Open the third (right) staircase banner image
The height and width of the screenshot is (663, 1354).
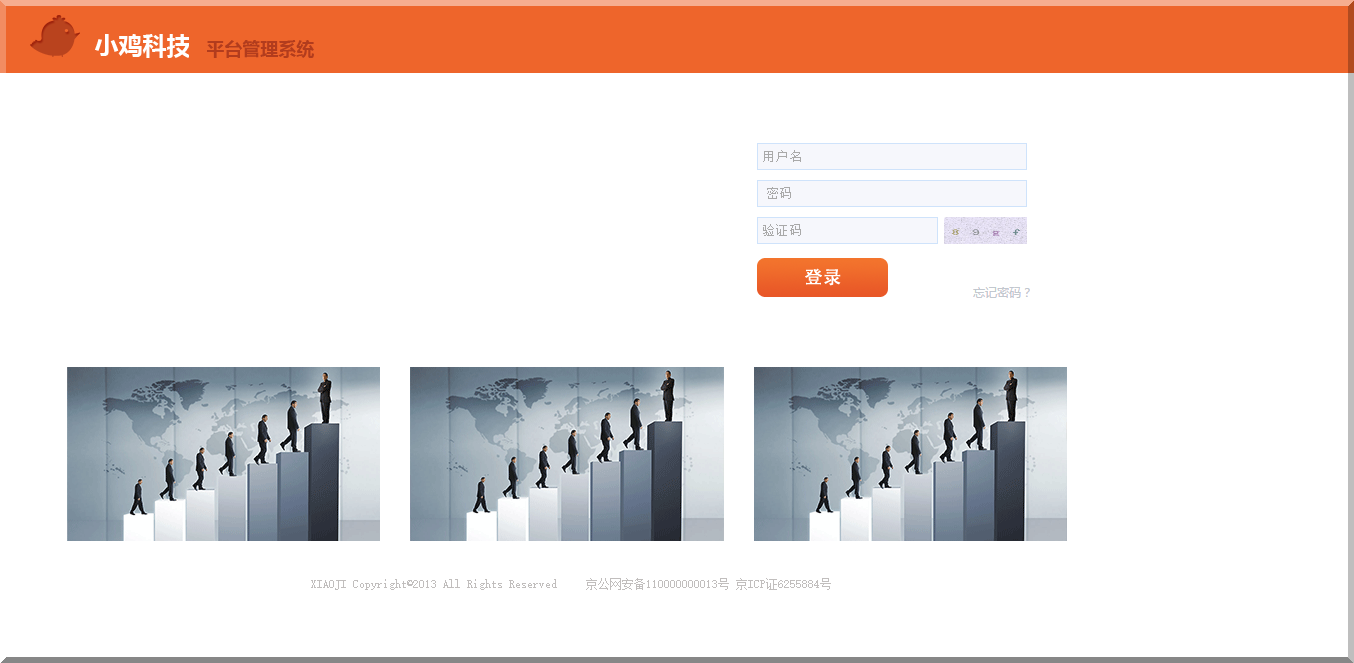(x=910, y=454)
